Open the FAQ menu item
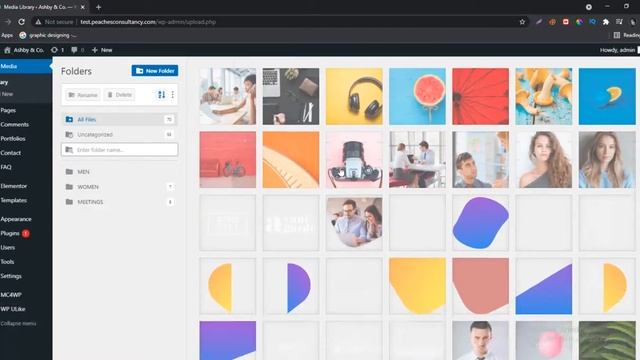The width and height of the screenshot is (640, 360). point(6,167)
